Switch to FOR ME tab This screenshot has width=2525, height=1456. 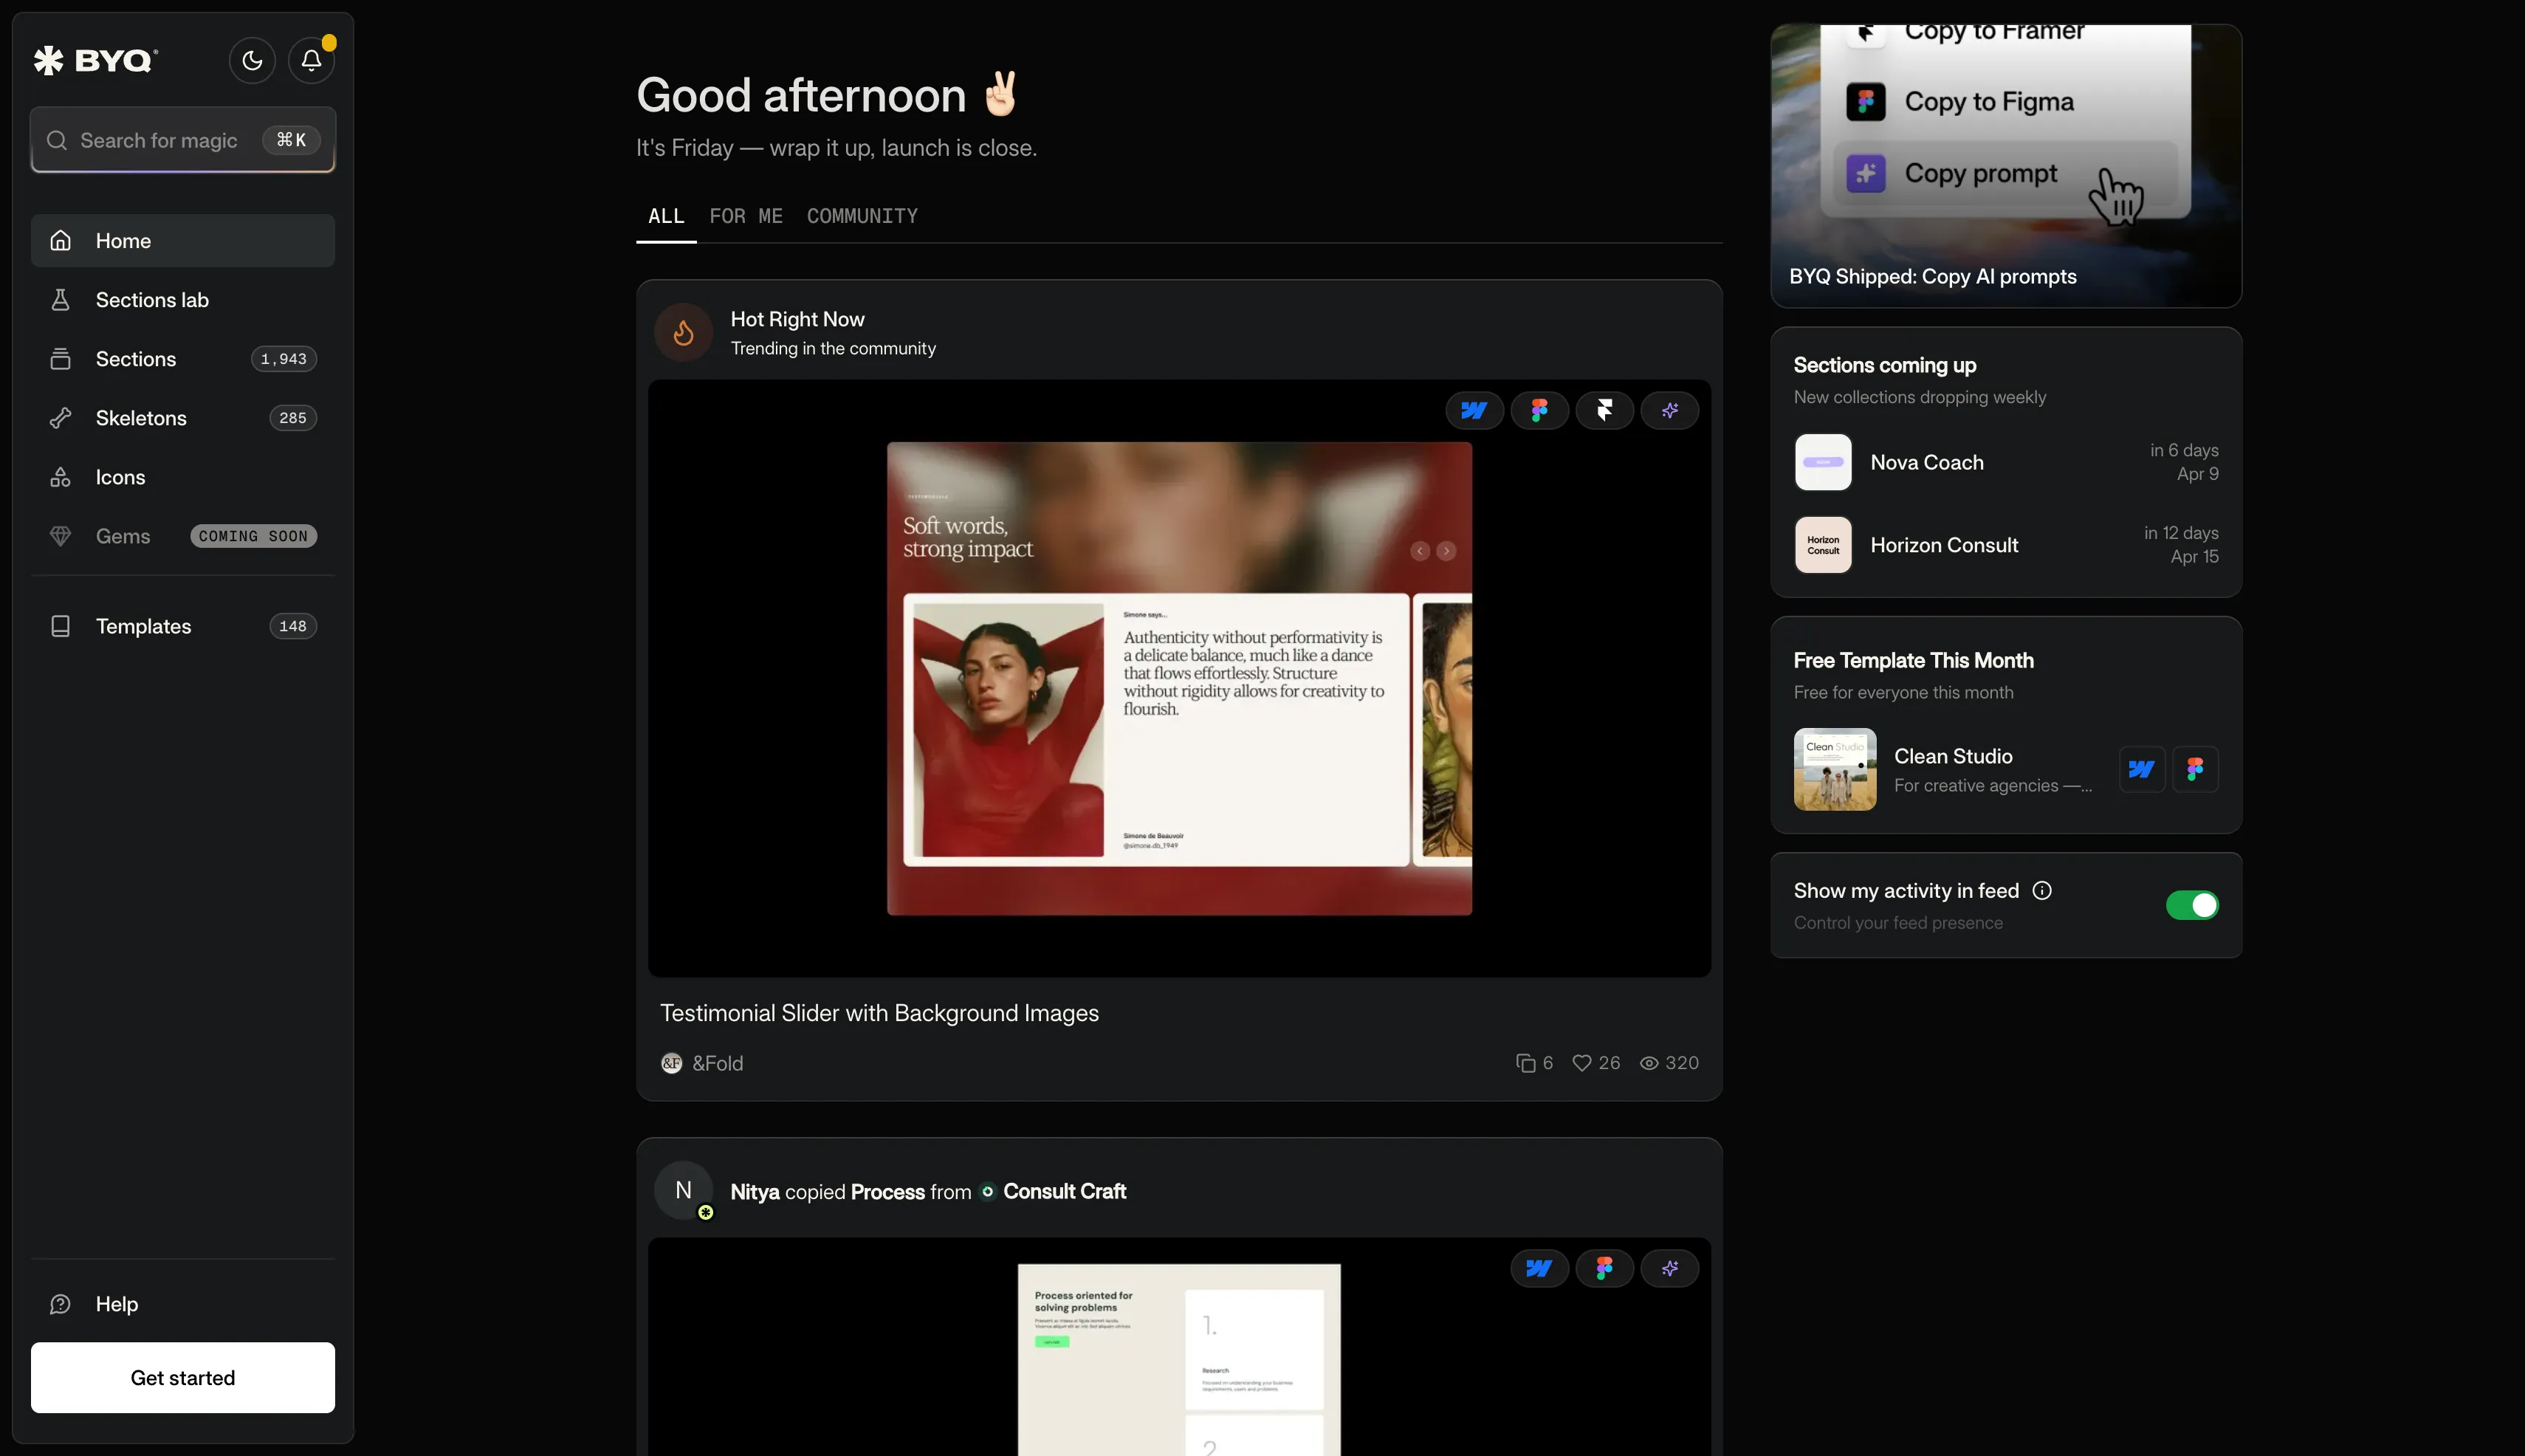(x=745, y=216)
